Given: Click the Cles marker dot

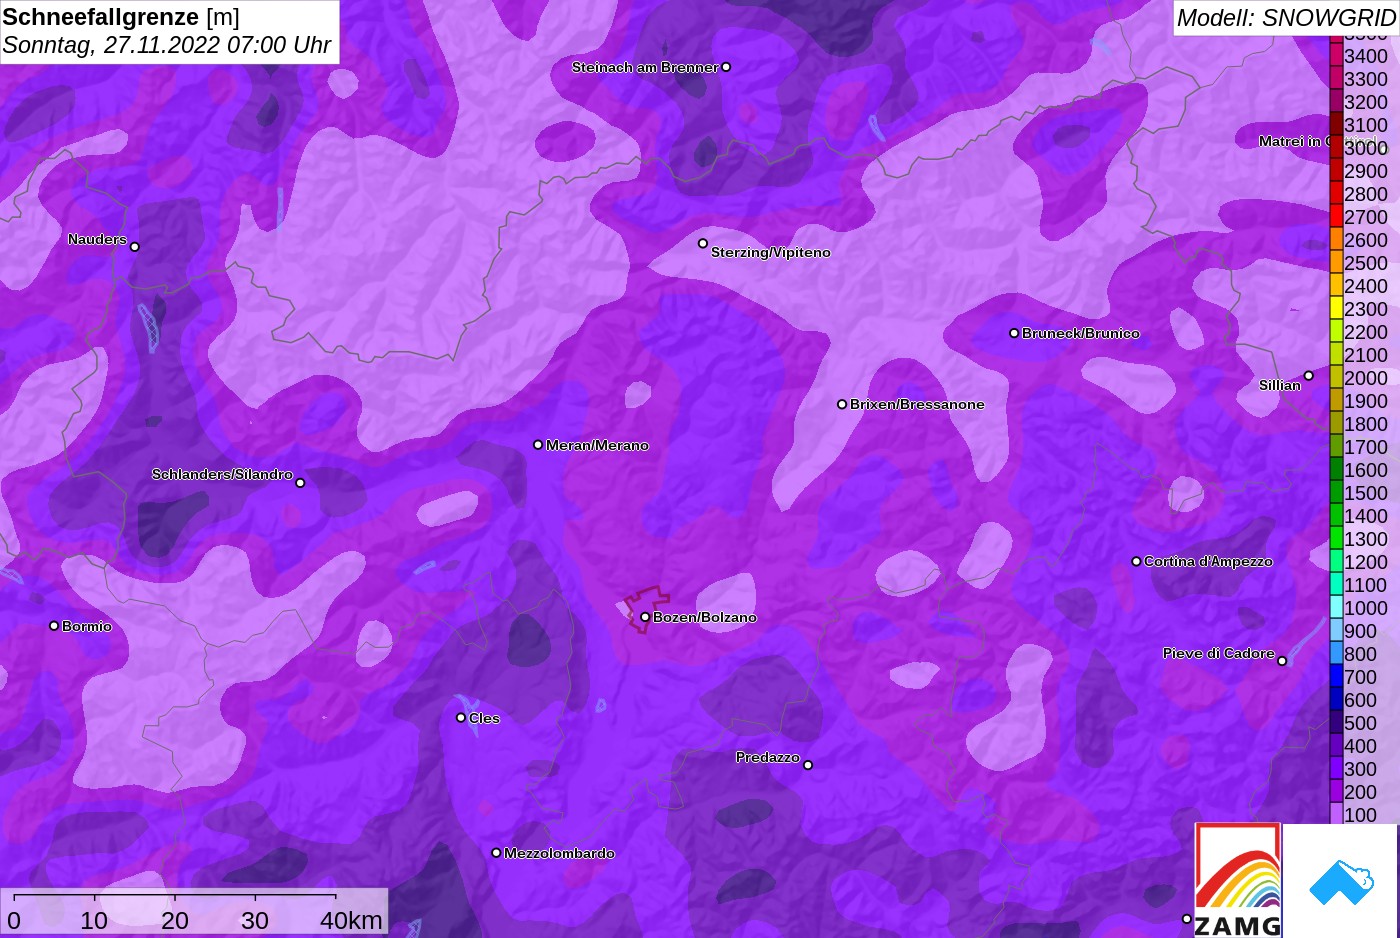Looking at the screenshot, I should (x=461, y=717).
